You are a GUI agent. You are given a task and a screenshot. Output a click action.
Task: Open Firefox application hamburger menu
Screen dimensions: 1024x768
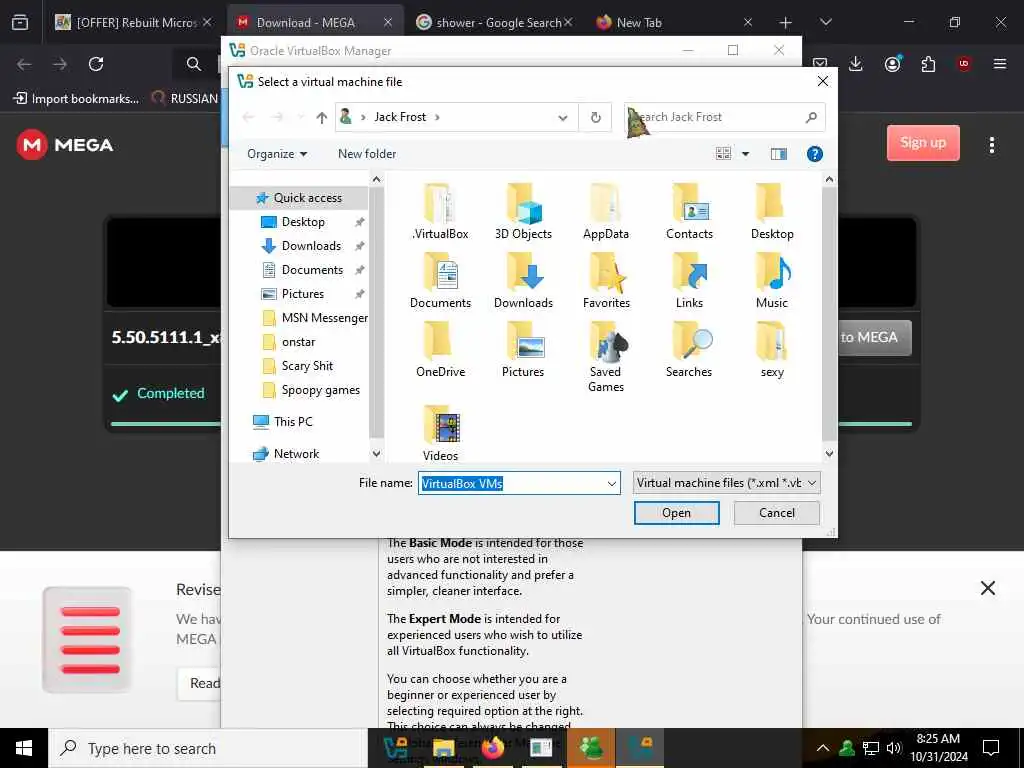pos(1000,64)
